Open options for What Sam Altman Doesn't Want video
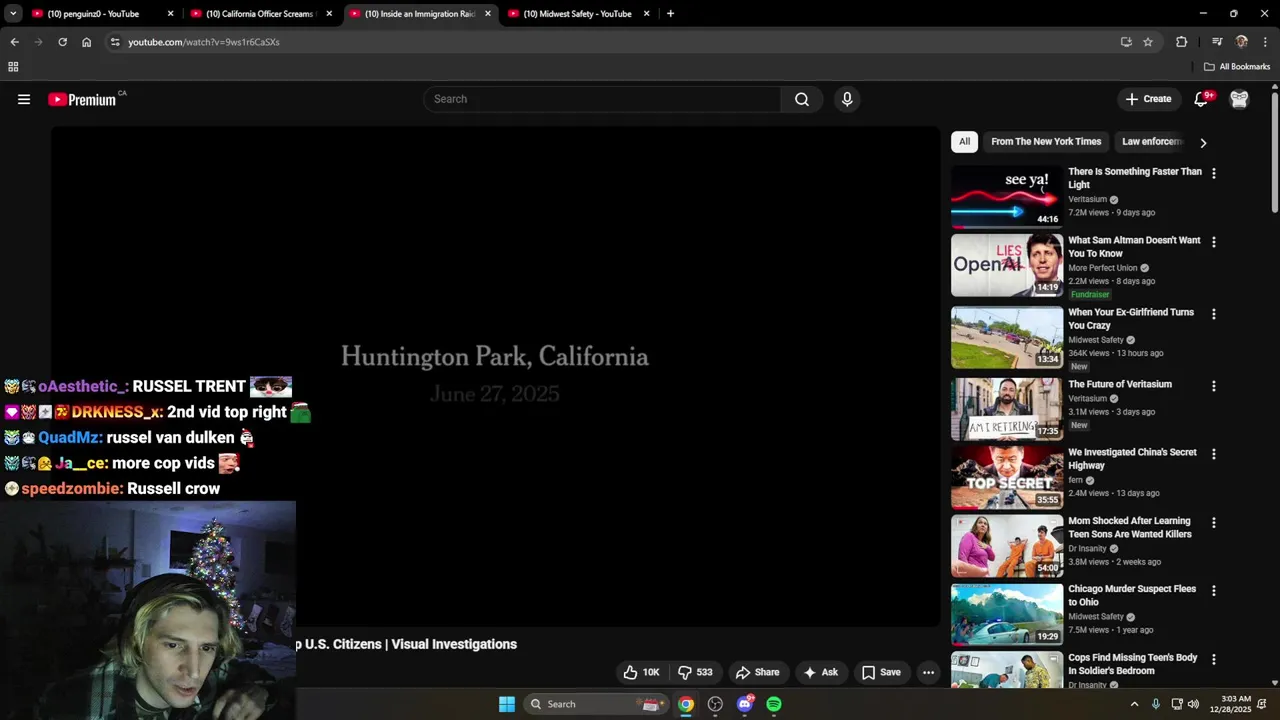 click(x=1213, y=242)
